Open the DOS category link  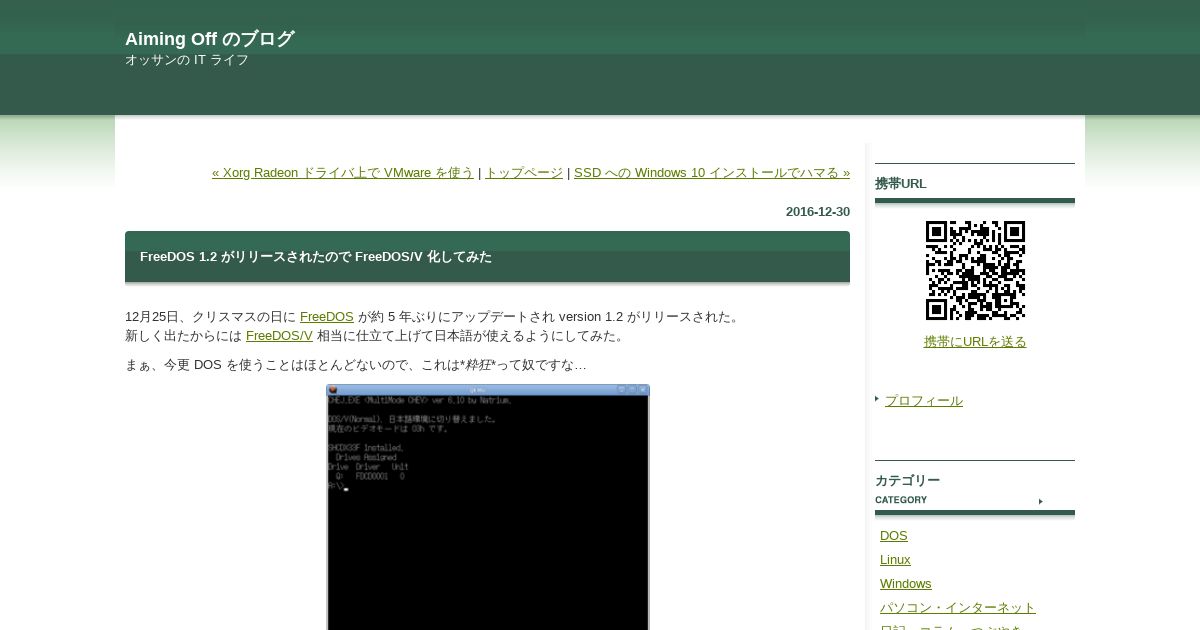894,536
